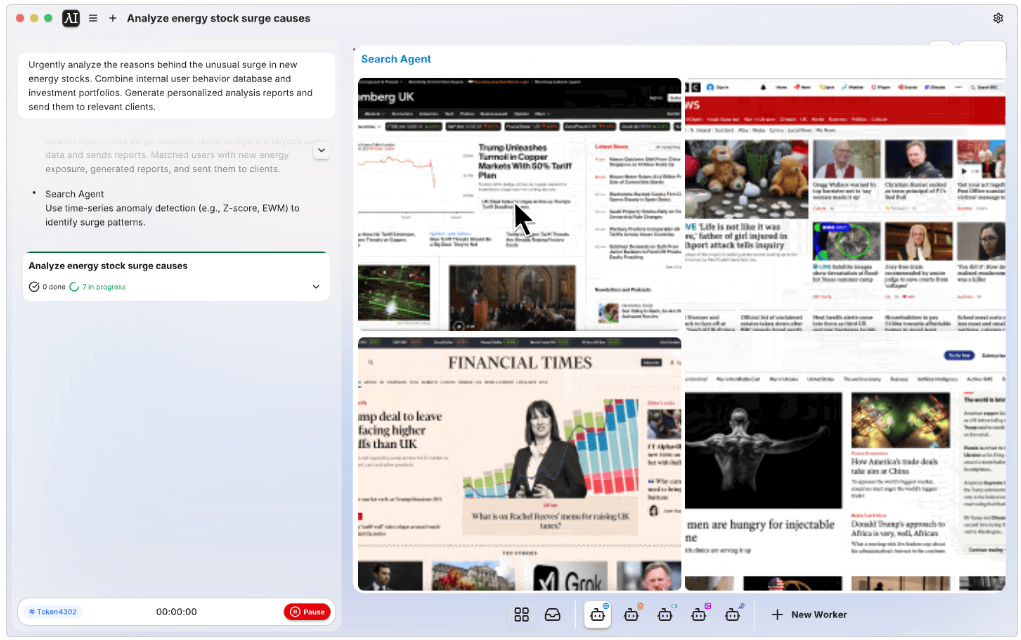Image resolution: width=1021 pixels, height=640 pixels.
Task: Click the Search Agent panel heading
Action: [x=396, y=59]
